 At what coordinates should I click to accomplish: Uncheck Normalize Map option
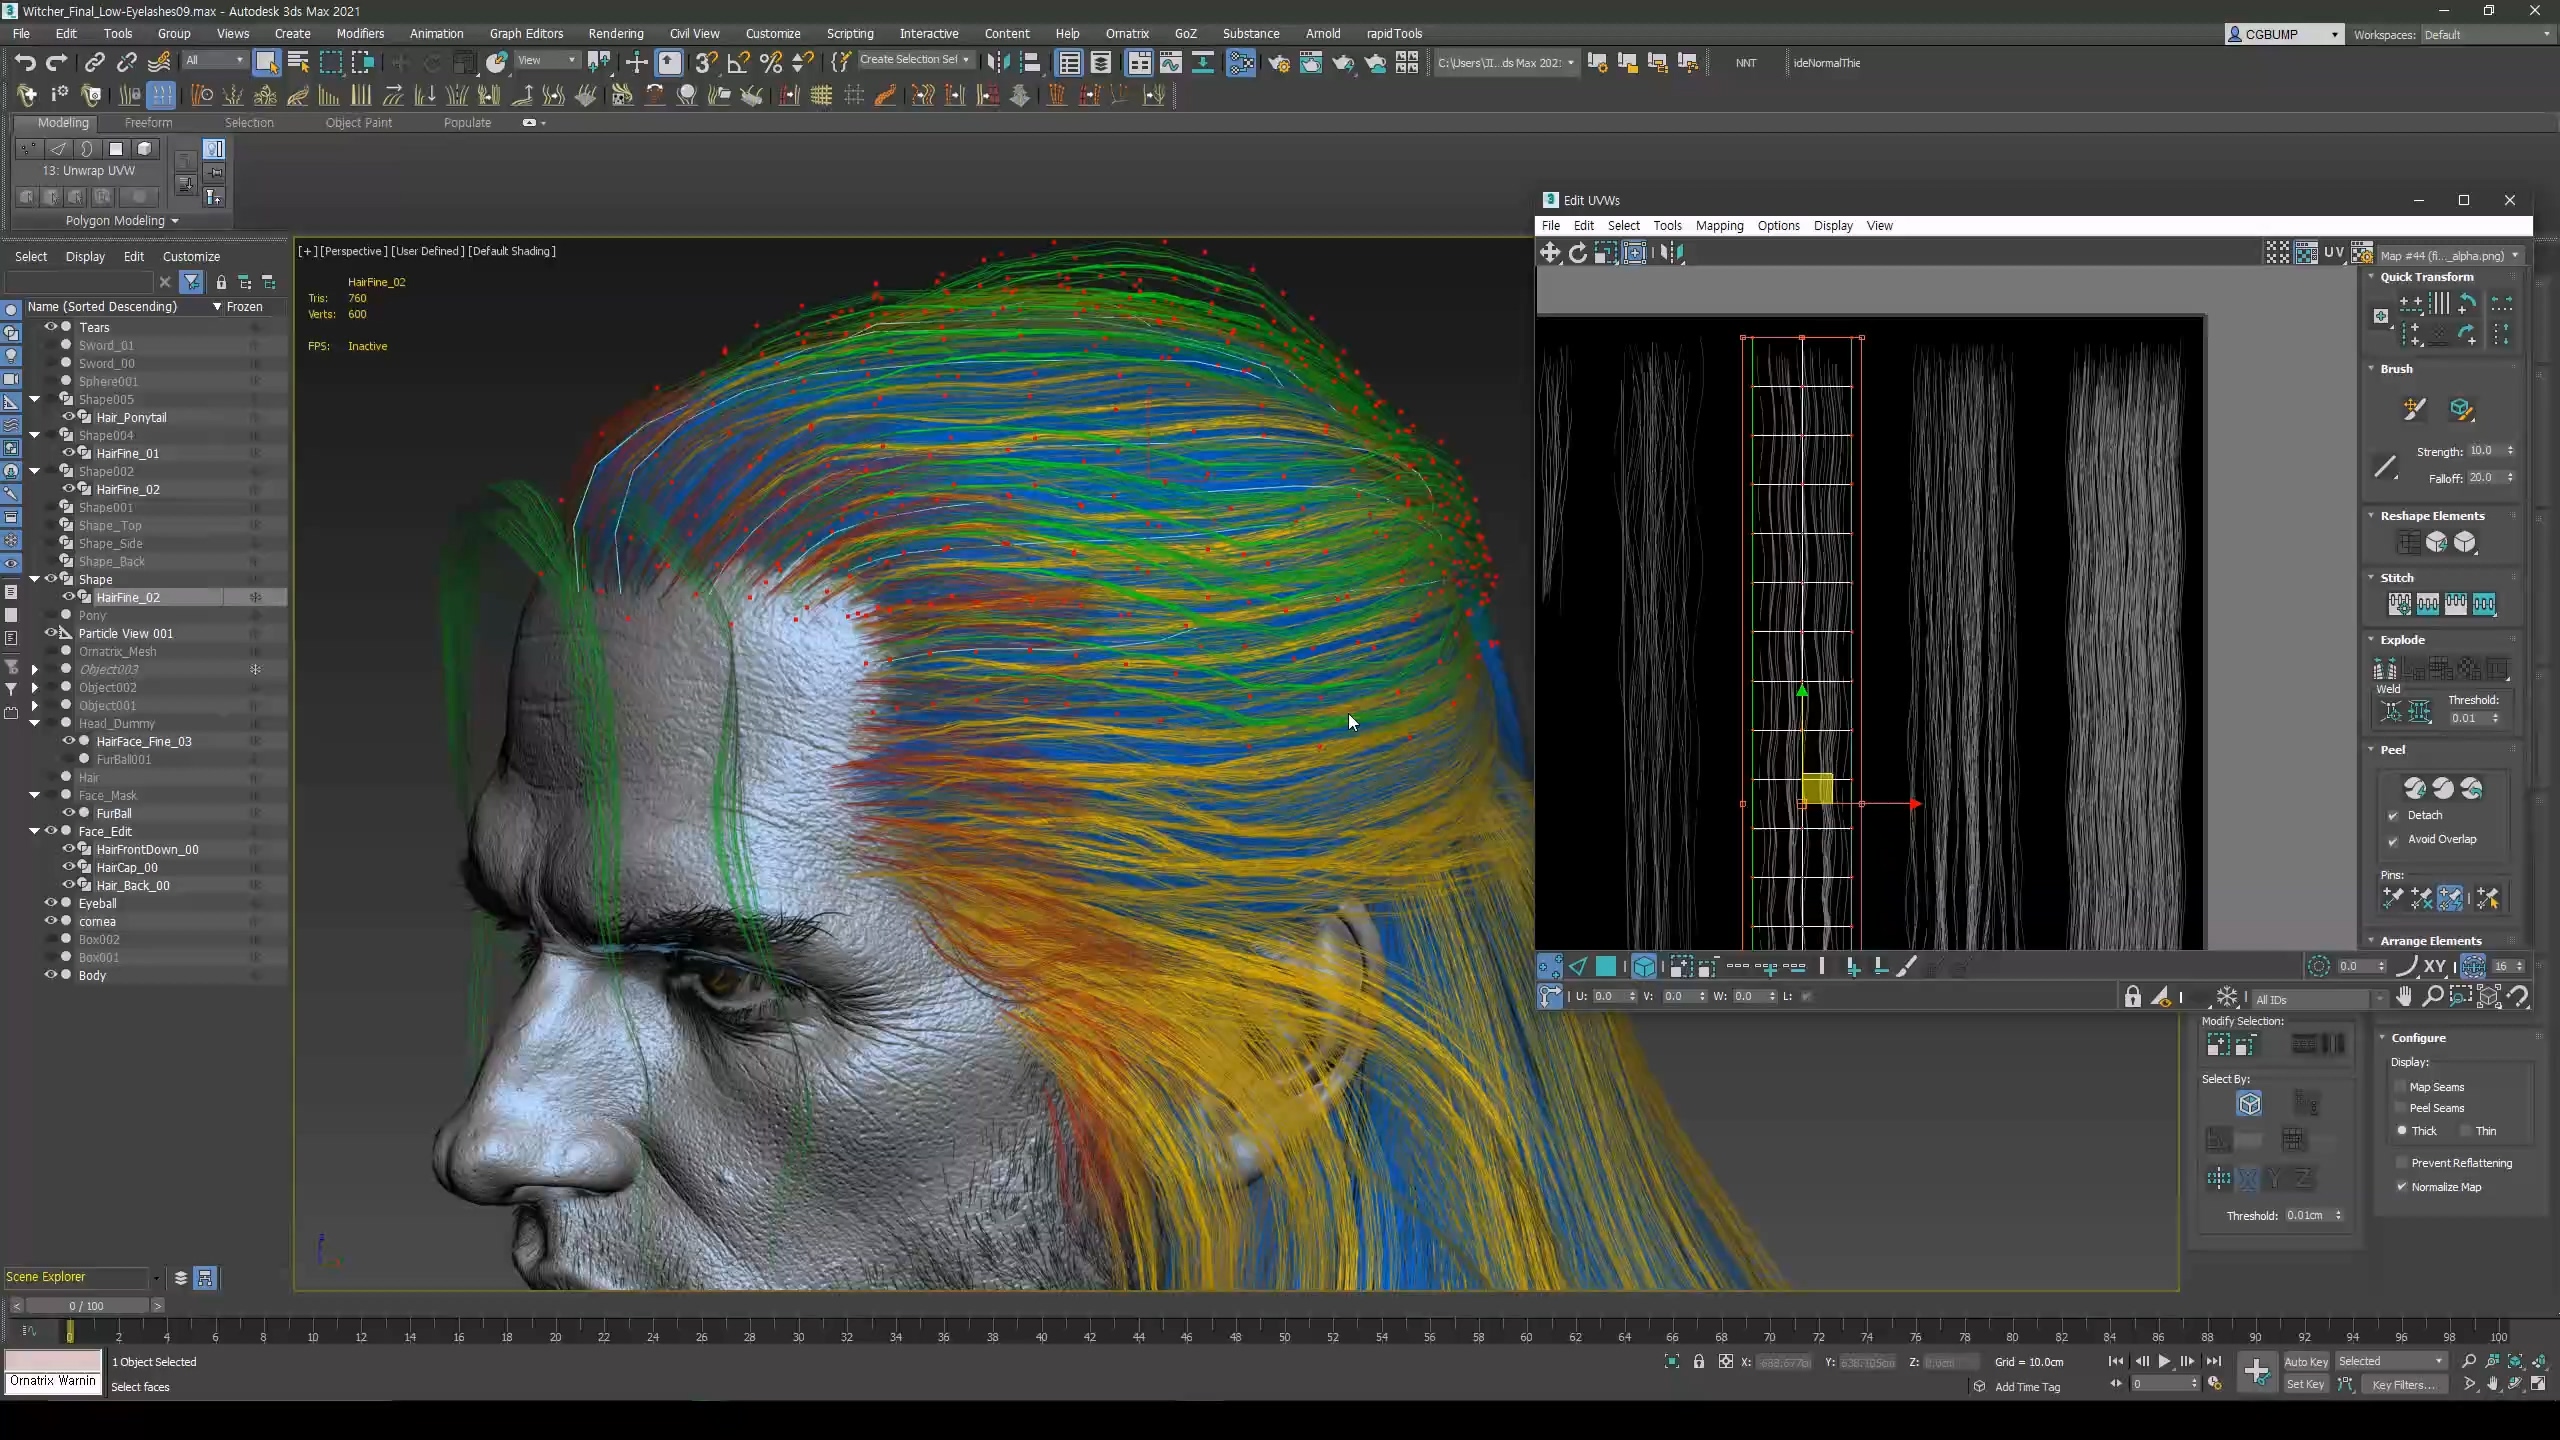(2402, 1187)
